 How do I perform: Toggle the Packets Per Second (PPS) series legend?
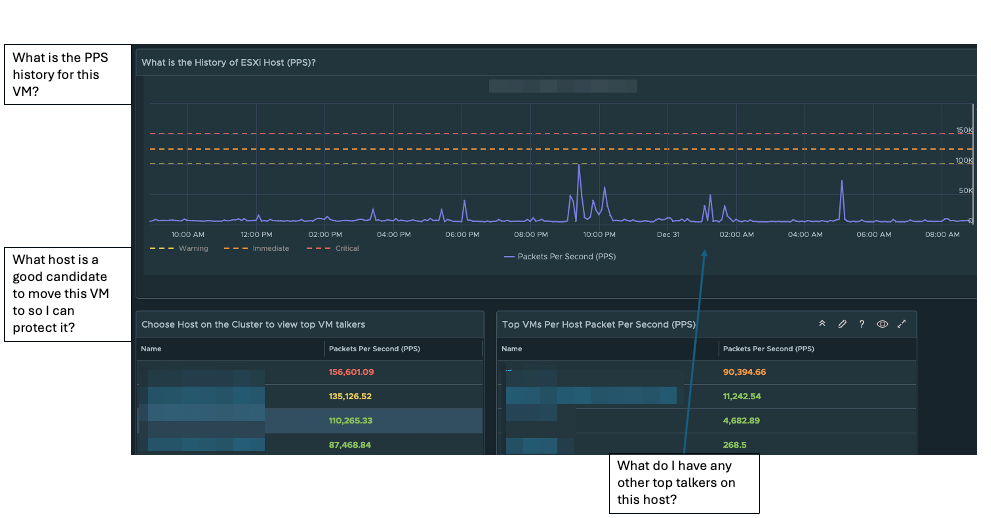(559, 257)
